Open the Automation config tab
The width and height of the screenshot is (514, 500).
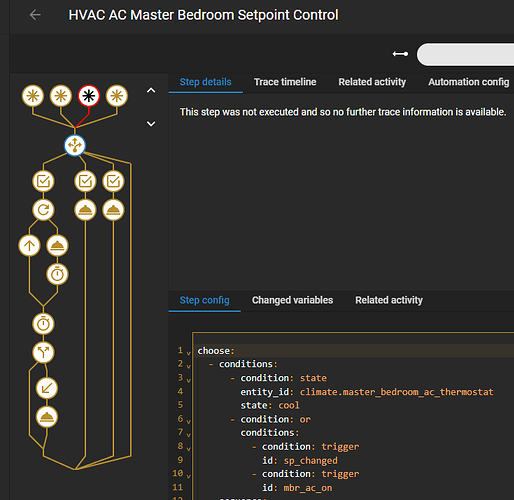click(469, 82)
